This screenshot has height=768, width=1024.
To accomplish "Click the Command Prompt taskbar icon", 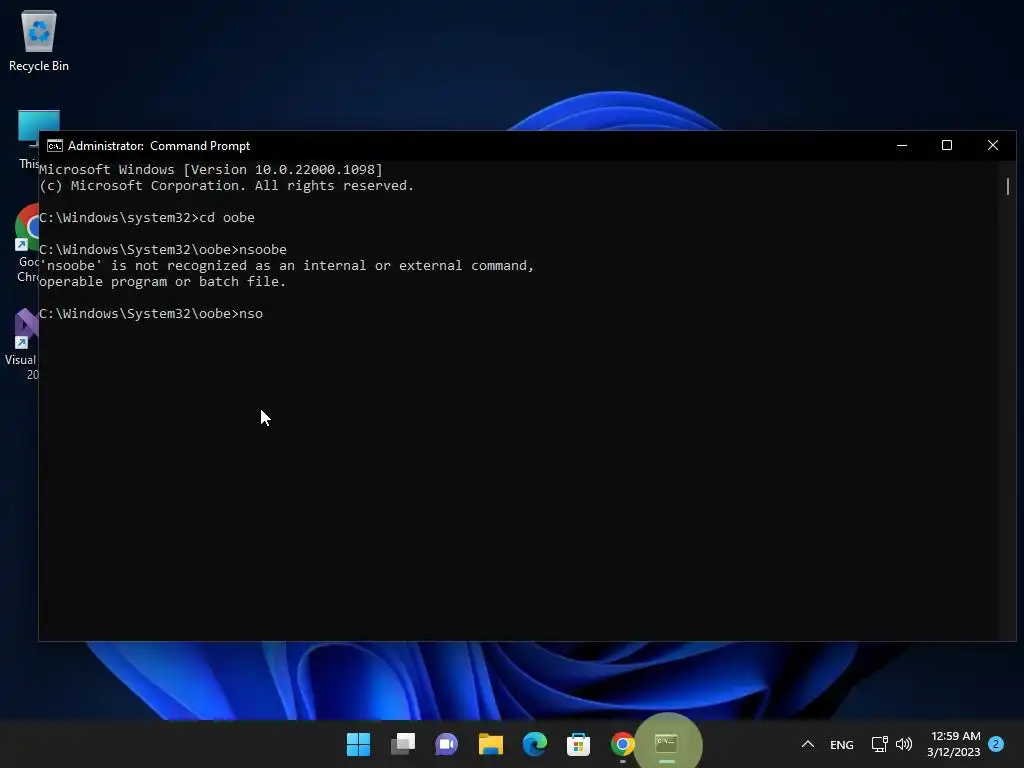I will (666, 744).
